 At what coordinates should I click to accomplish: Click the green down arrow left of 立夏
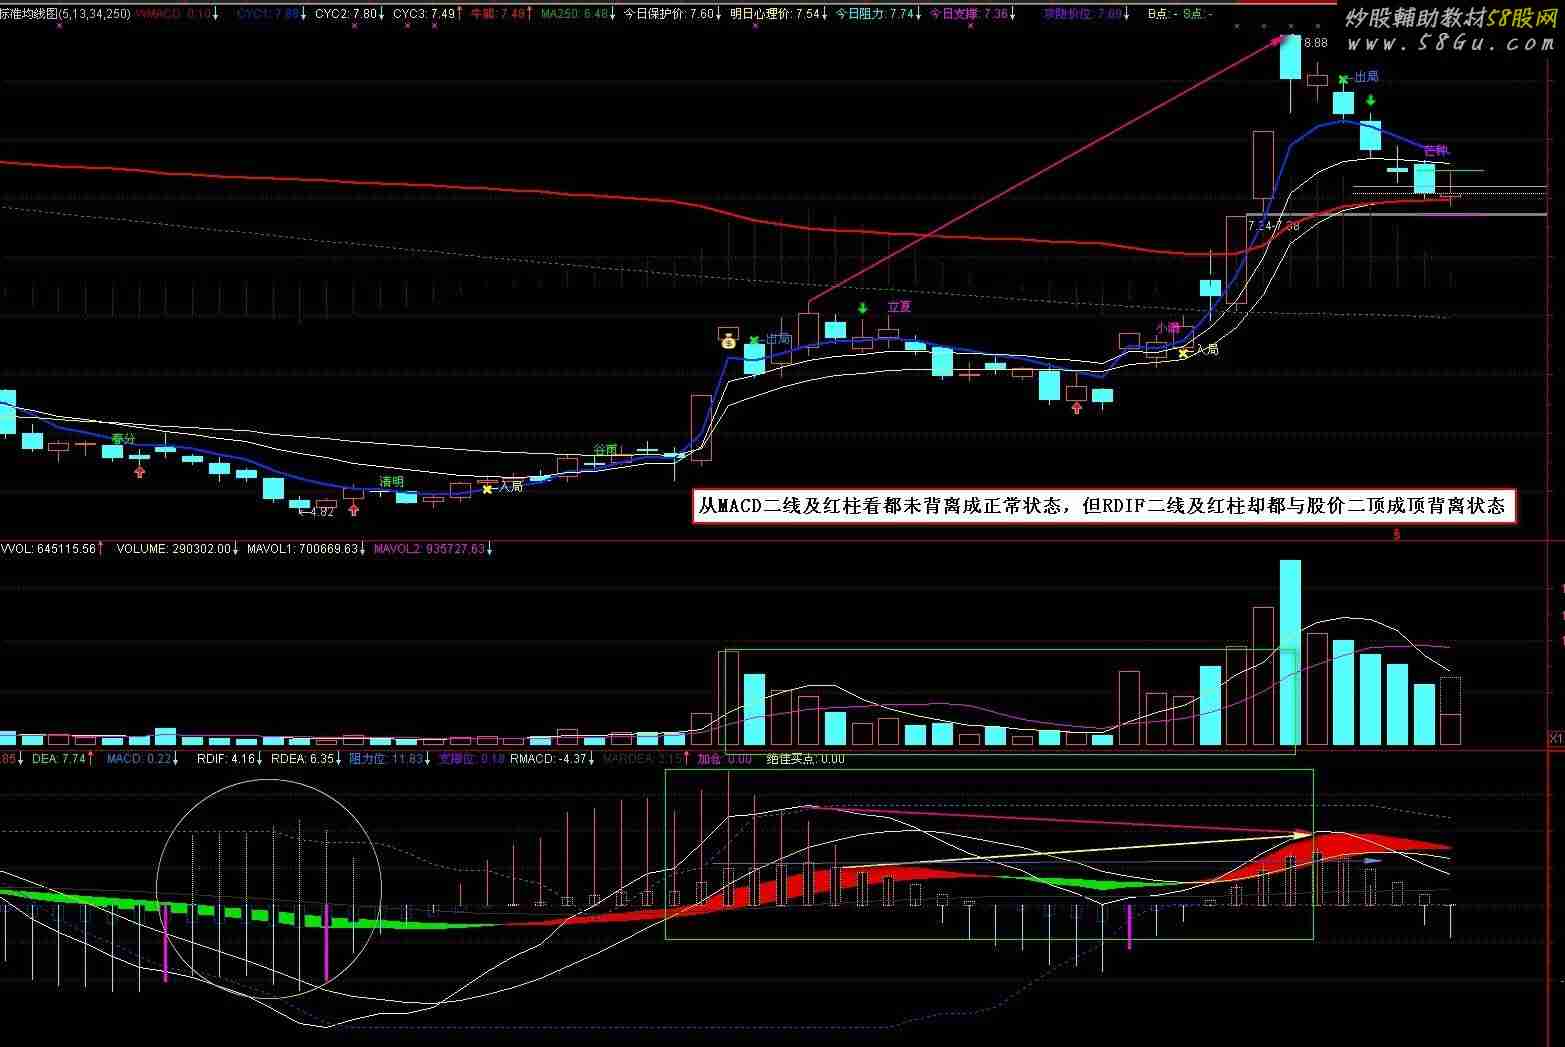(x=862, y=308)
